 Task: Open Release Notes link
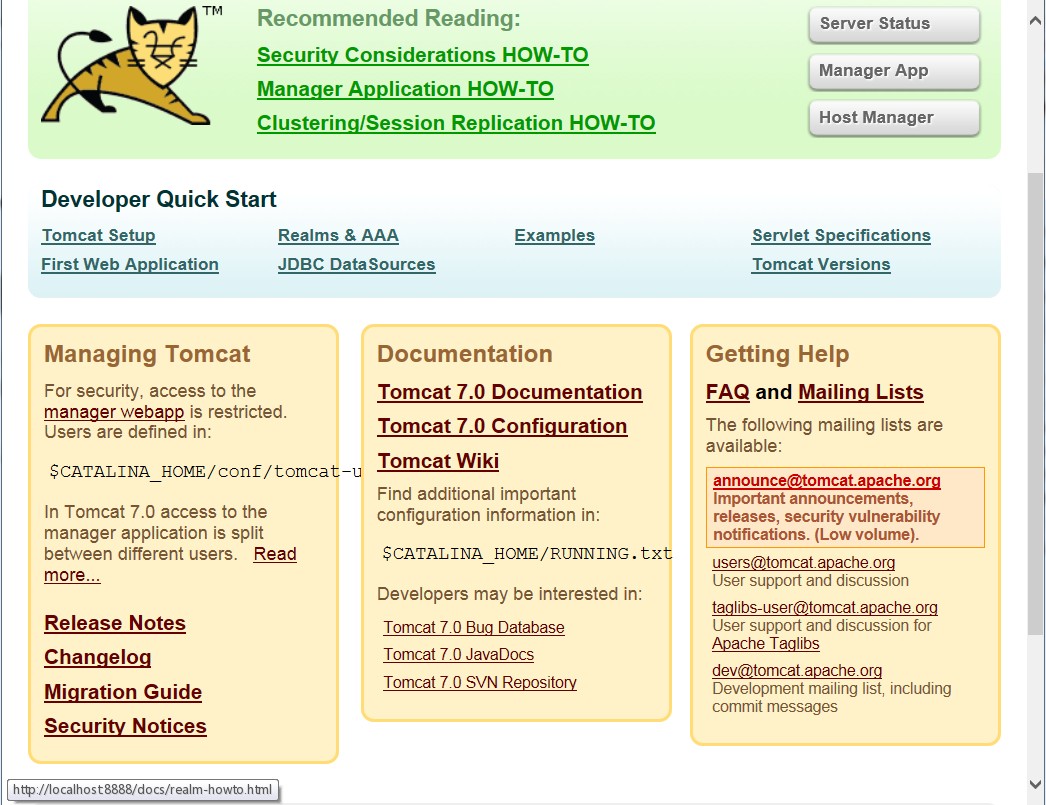pos(115,623)
